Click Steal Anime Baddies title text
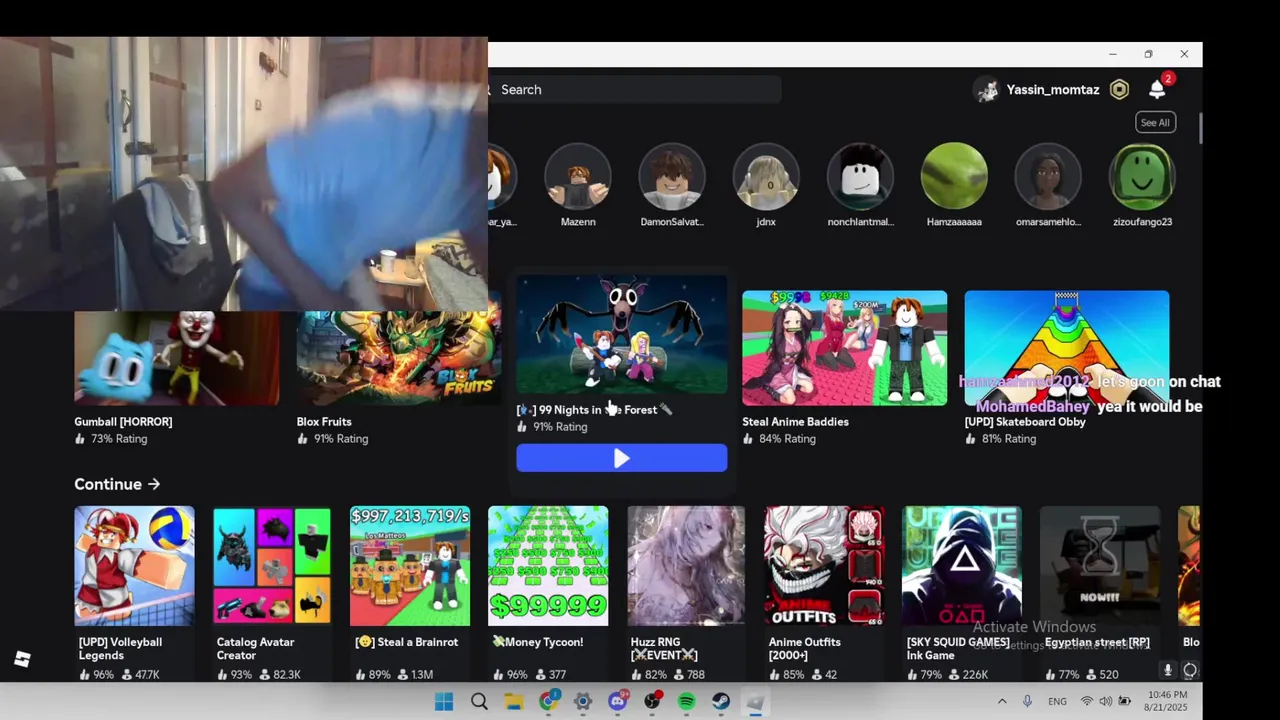This screenshot has width=1280, height=720. point(795,422)
